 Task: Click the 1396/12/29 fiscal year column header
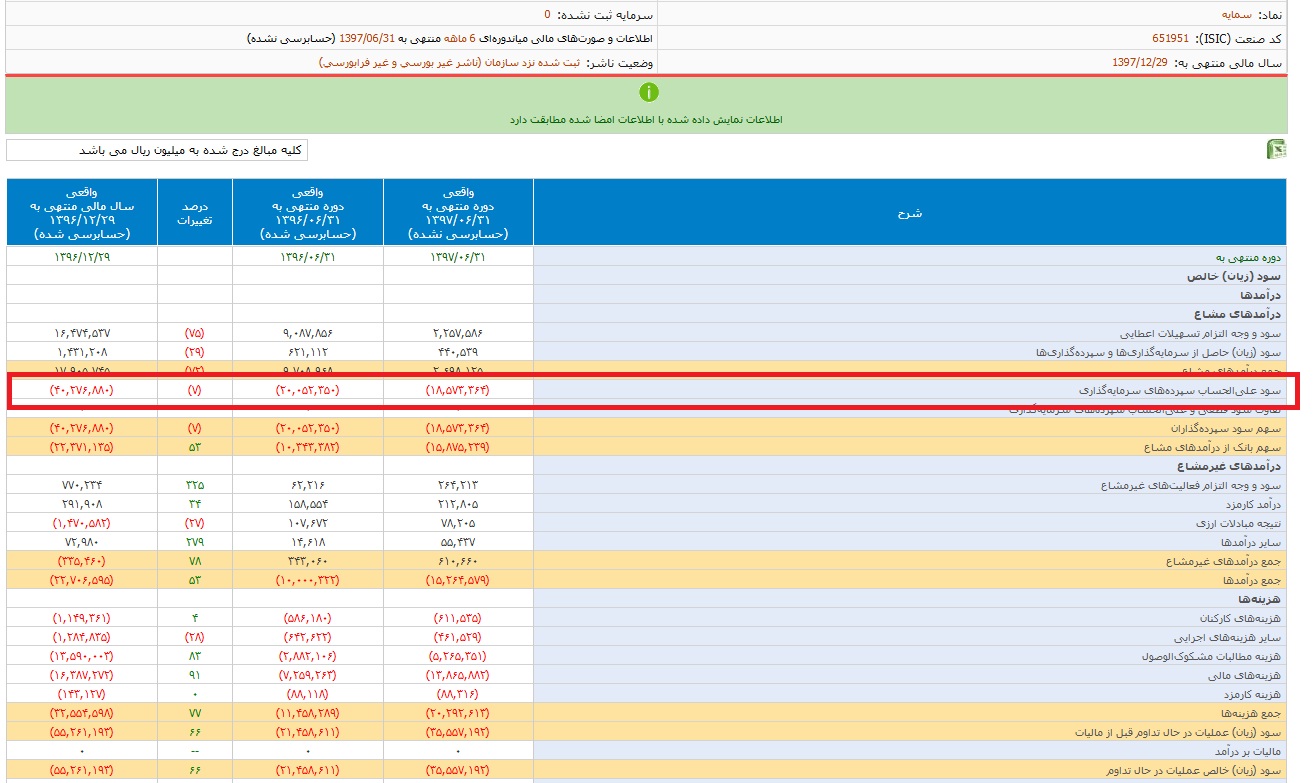(81, 213)
